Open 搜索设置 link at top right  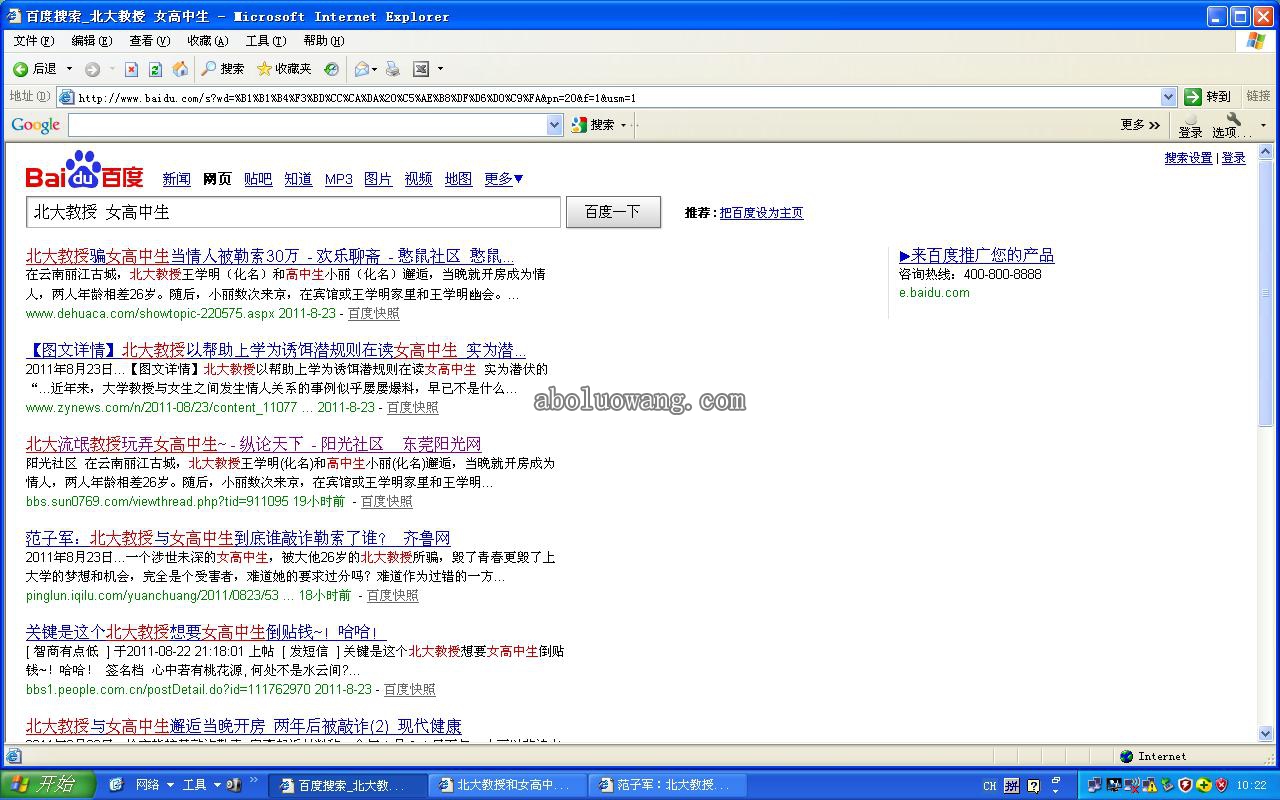click(1188, 158)
